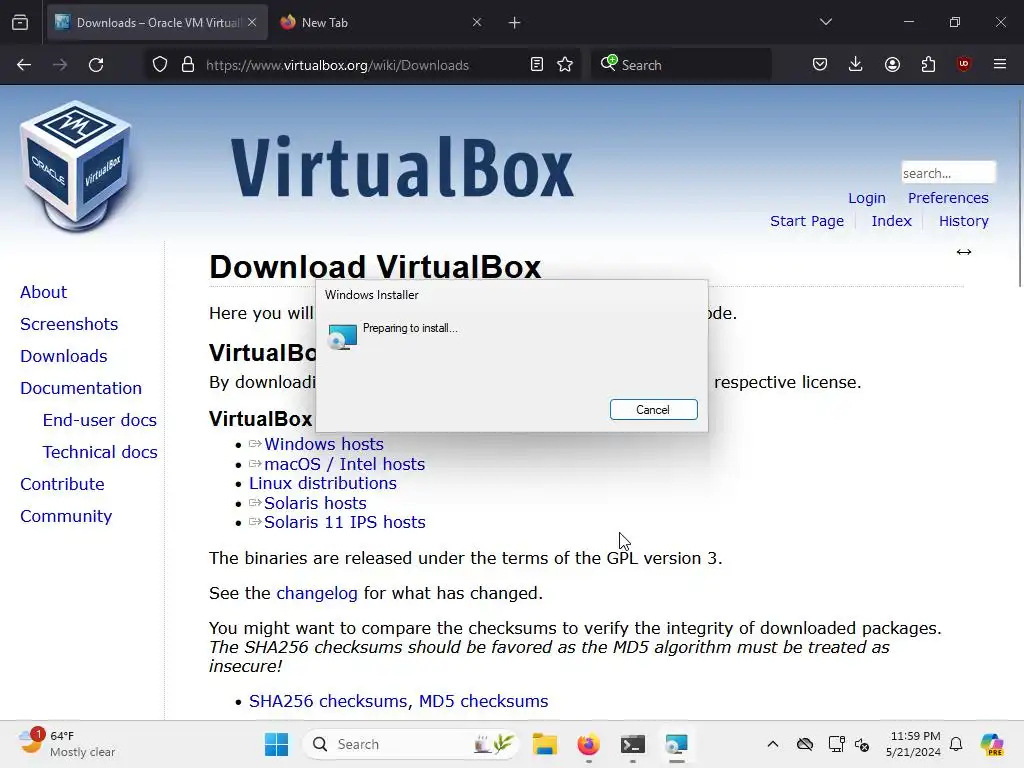Click the Solaris 11 IPS hosts link

[344, 522]
